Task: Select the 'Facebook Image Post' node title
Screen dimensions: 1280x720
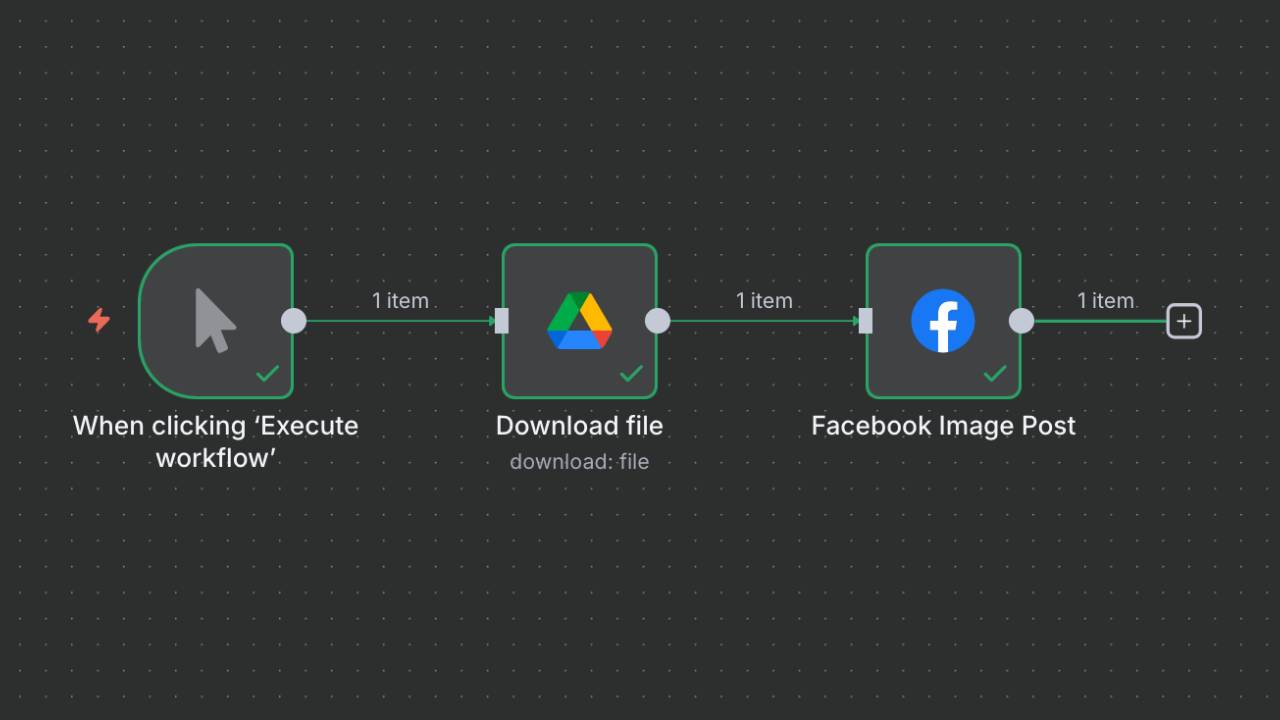Action: [x=943, y=426]
